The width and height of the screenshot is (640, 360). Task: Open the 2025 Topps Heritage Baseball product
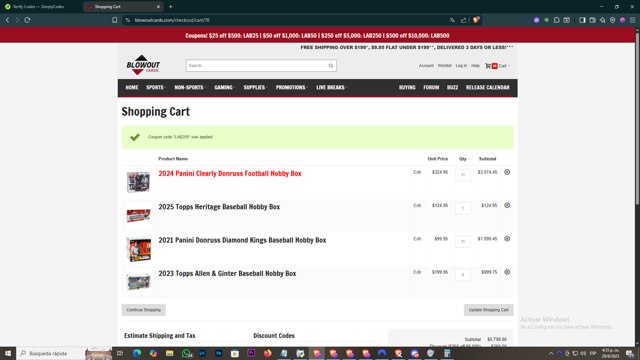point(219,207)
